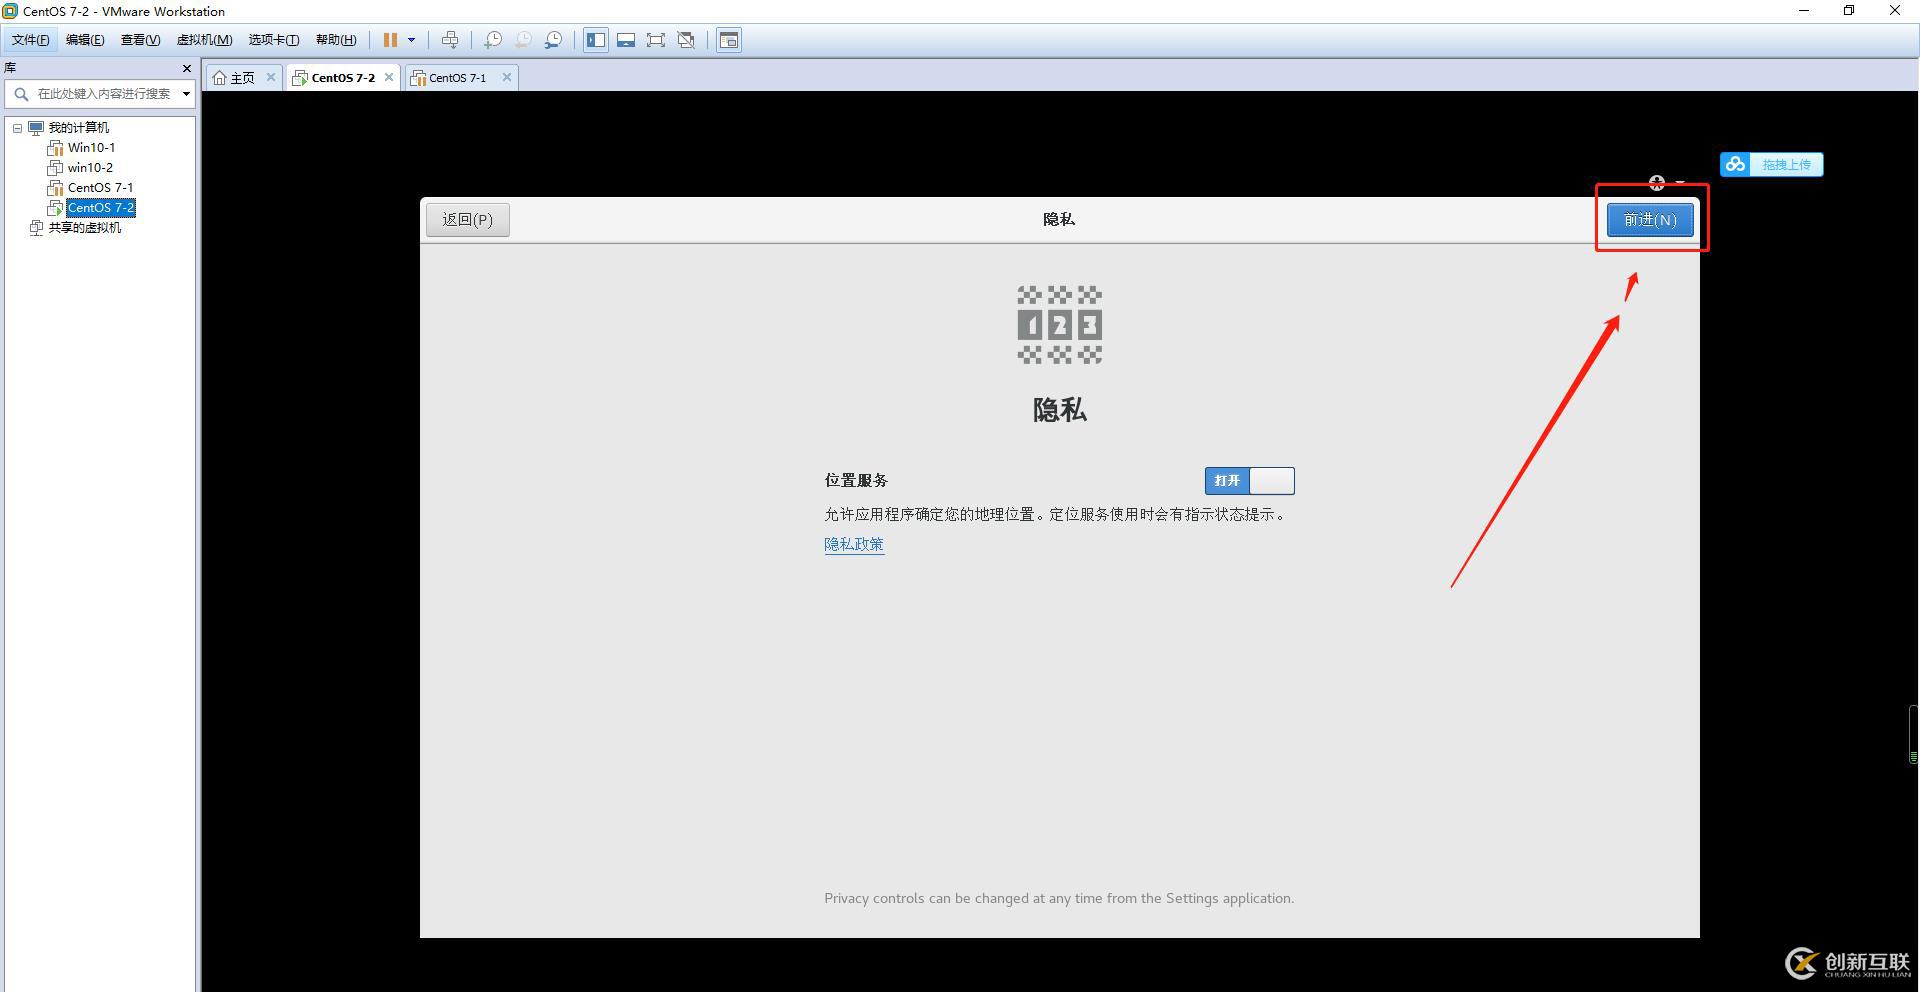Toggle the console view icon
Image resolution: width=1920 pixels, height=992 pixels.
(x=729, y=40)
